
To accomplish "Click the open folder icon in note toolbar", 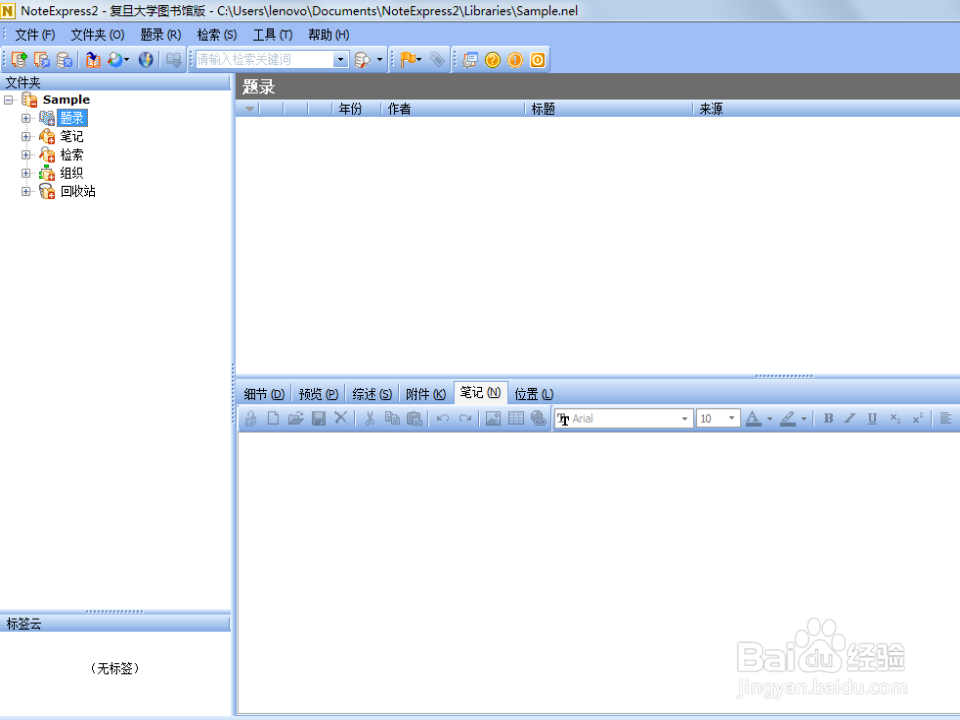I will click(x=296, y=418).
